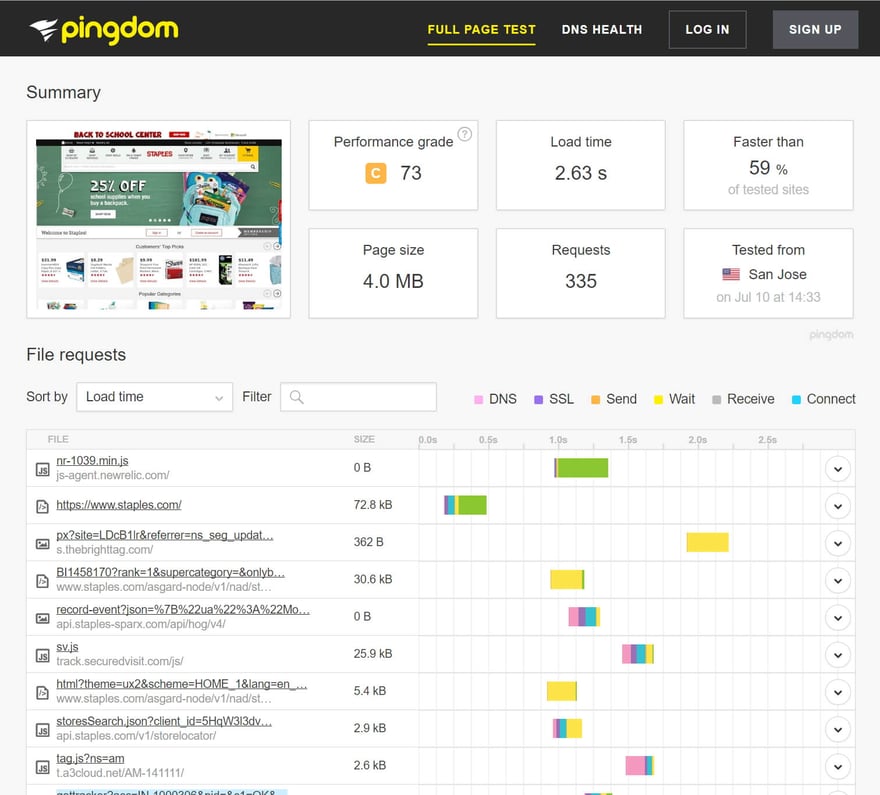This screenshot has width=880, height=795.
Task: Click the blue Connect legend swatch
Action: [796, 399]
